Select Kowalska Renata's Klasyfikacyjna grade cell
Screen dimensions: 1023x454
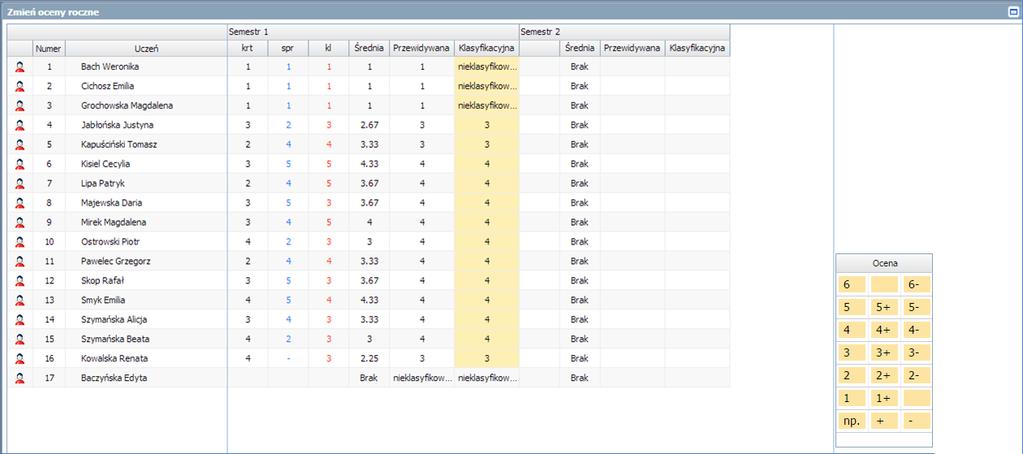[x=487, y=358]
